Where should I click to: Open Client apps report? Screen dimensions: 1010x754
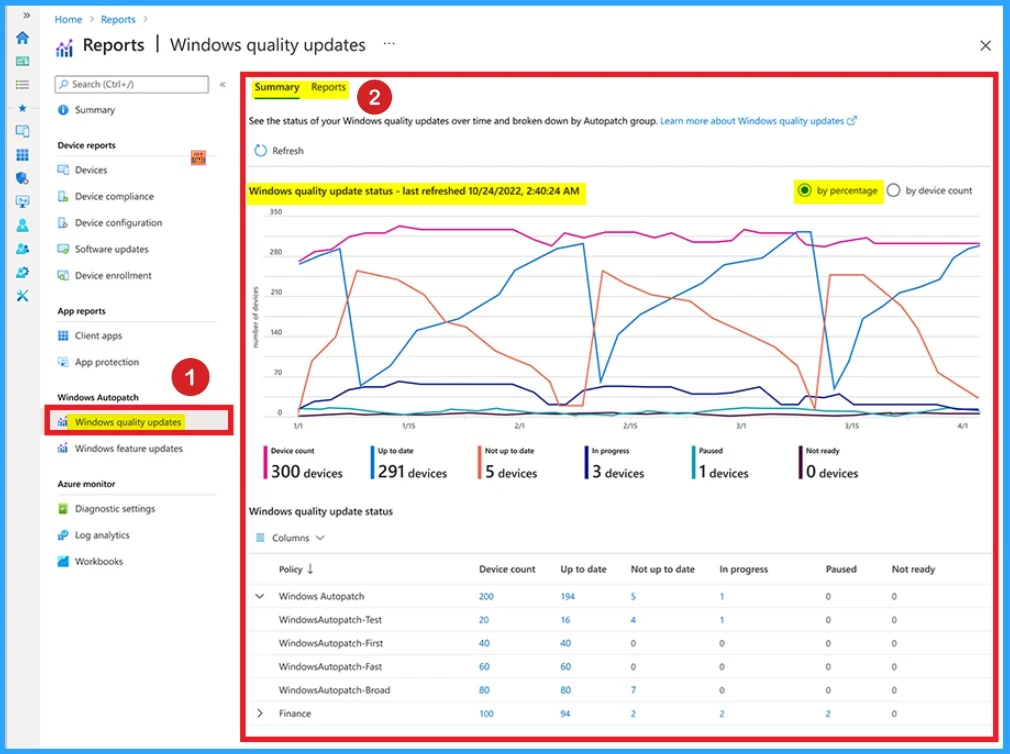point(98,335)
